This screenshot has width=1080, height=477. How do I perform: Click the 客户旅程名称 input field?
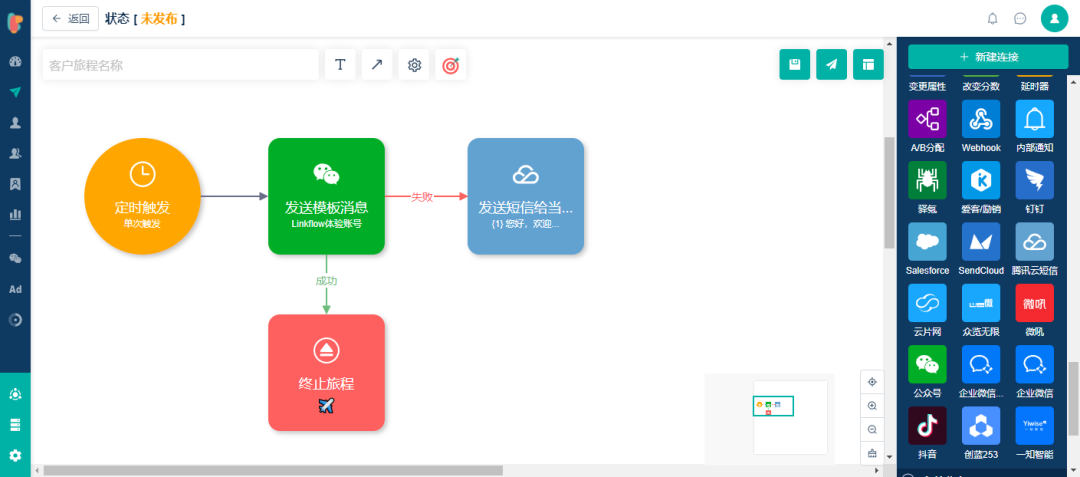pyautogui.click(x=180, y=65)
